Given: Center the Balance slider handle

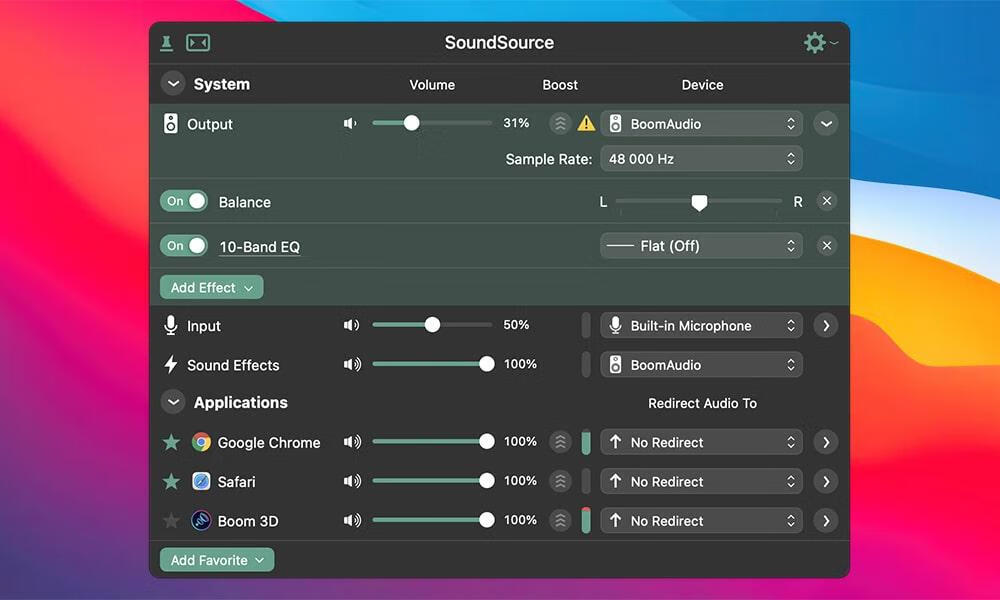Looking at the screenshot, I should (x=700, y=201).
